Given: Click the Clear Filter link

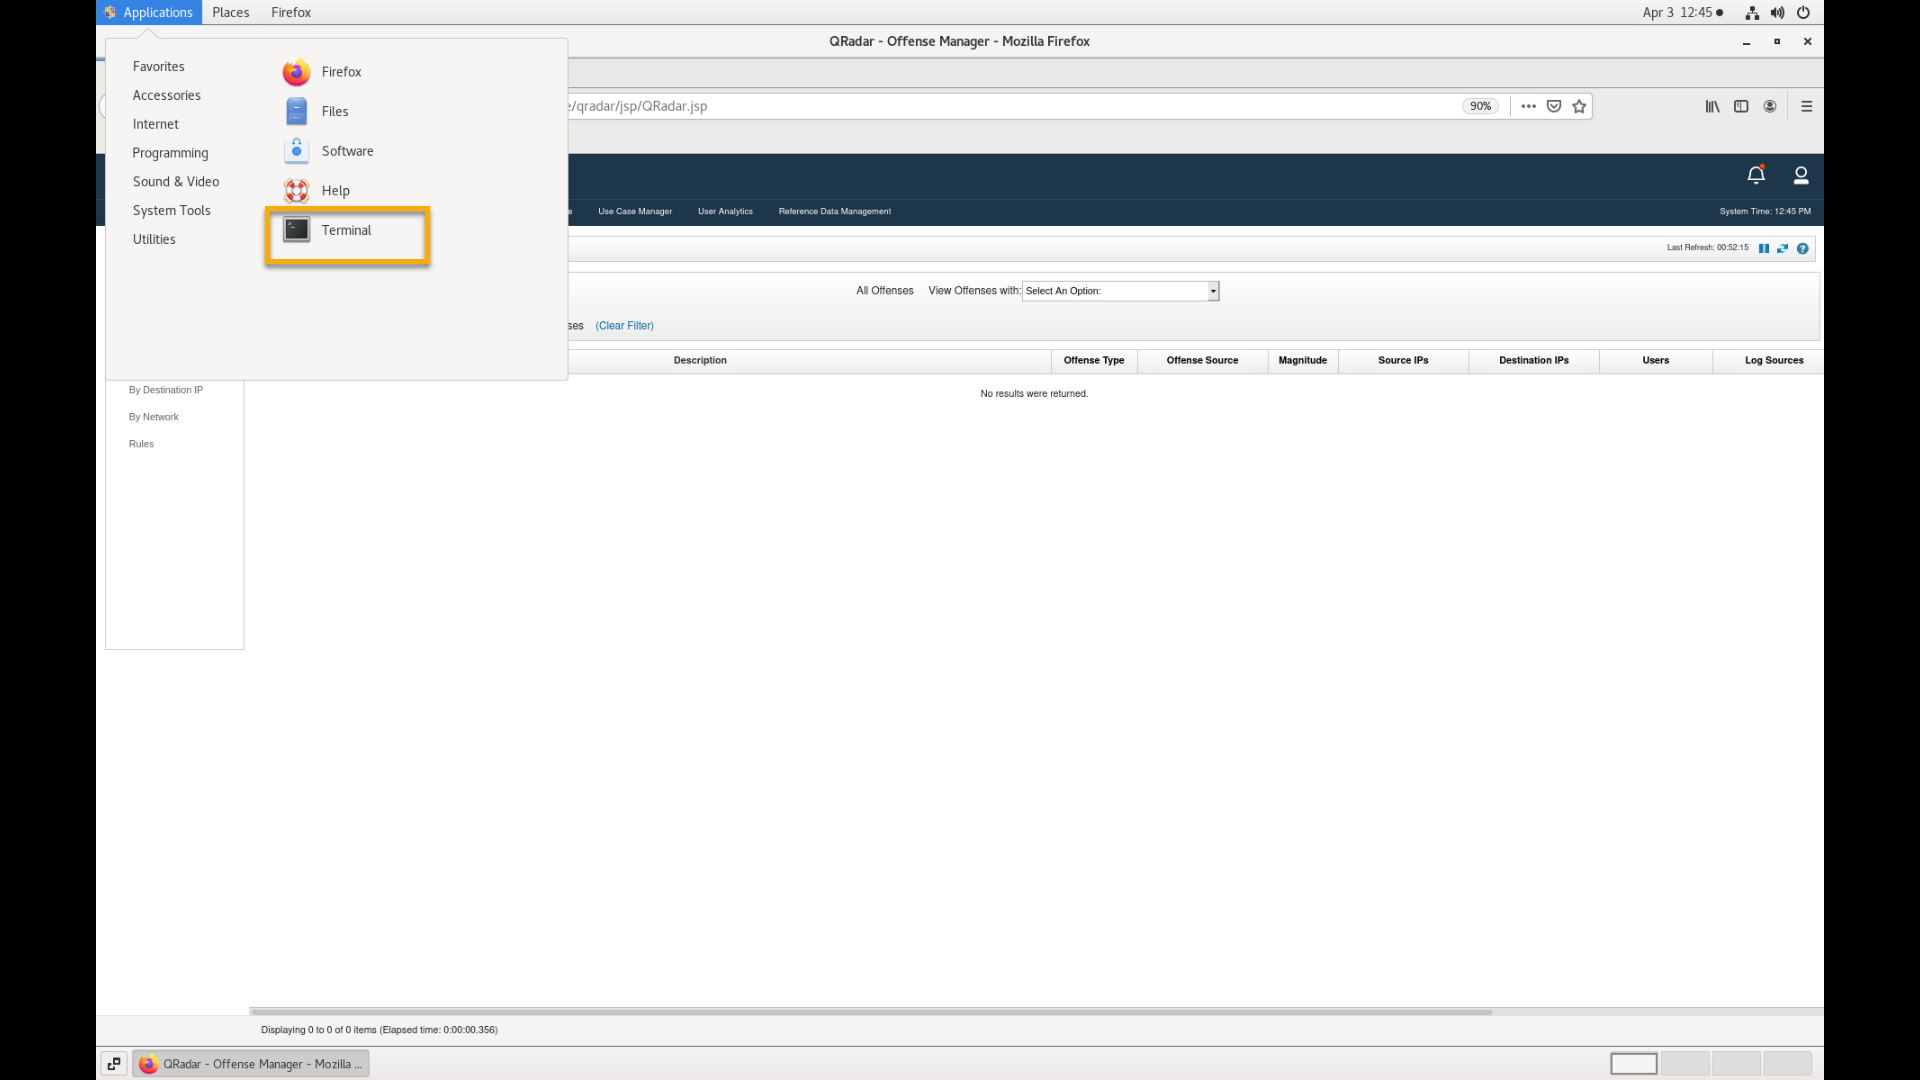Looking at the screenshot, I should point(624,326).
